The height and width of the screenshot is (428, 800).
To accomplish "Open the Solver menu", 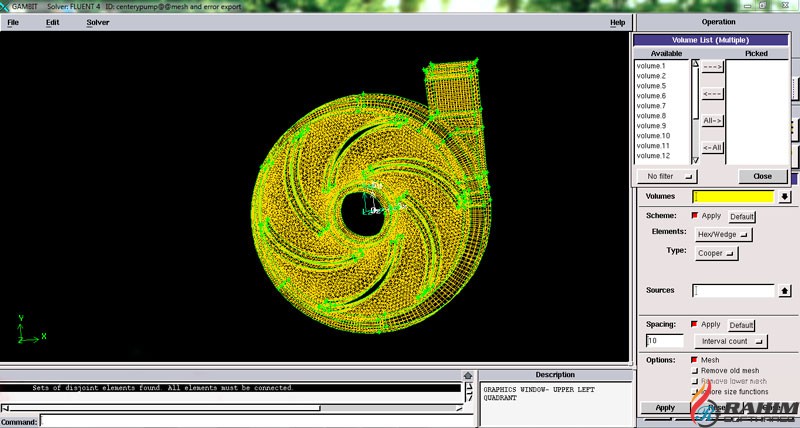I will [x=98, y=22].
